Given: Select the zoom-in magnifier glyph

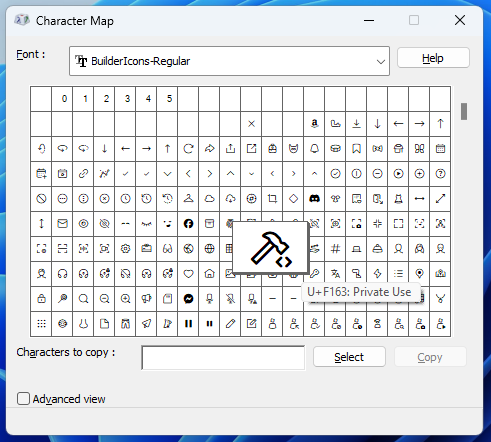Looking at the screenshot, I should (x=125, y=299).
